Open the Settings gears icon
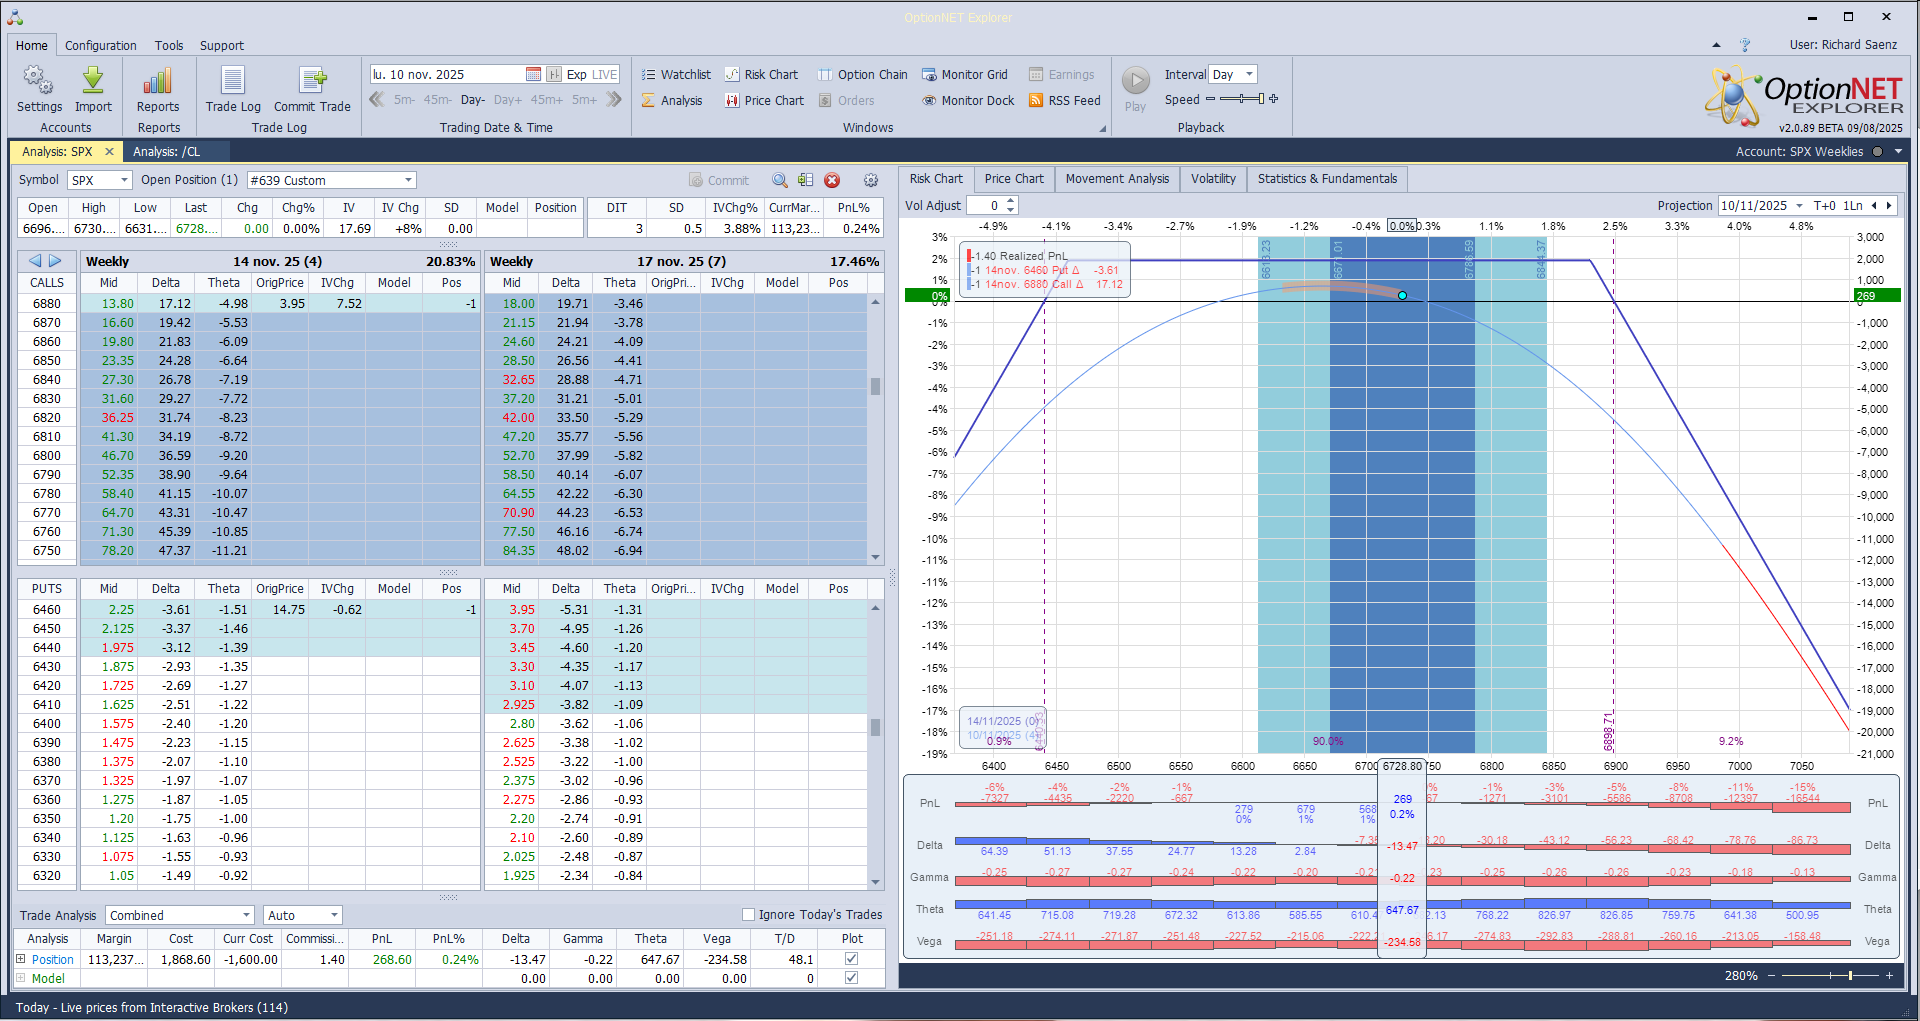The height and width of the screenshot is (1021, 1920). tap(39, 80)
